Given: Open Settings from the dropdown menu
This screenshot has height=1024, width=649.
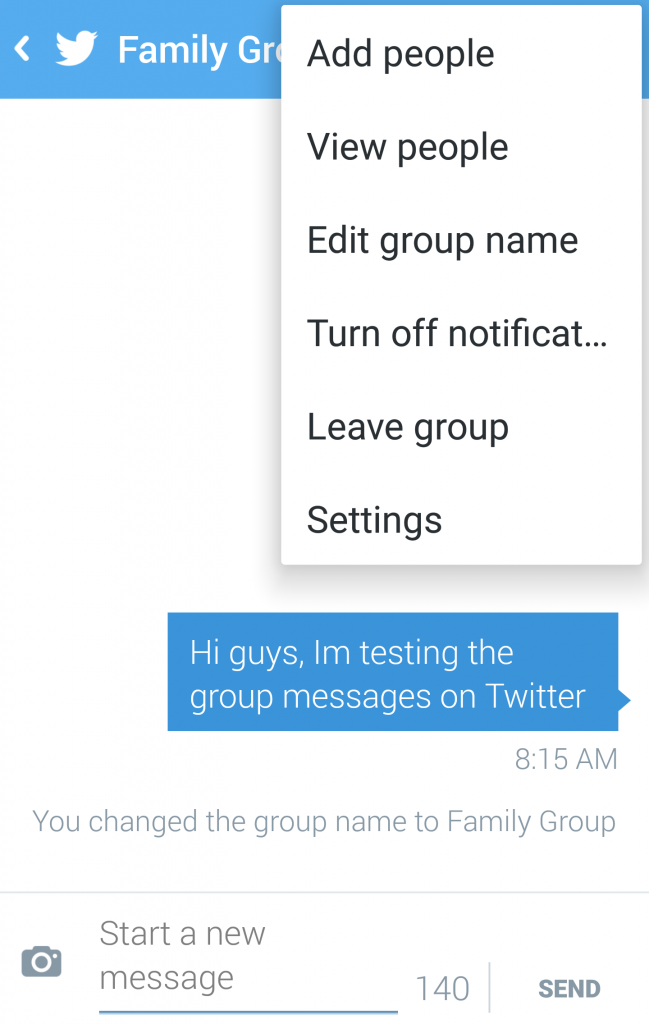Looking at the screenshot, I should (461, 520).
